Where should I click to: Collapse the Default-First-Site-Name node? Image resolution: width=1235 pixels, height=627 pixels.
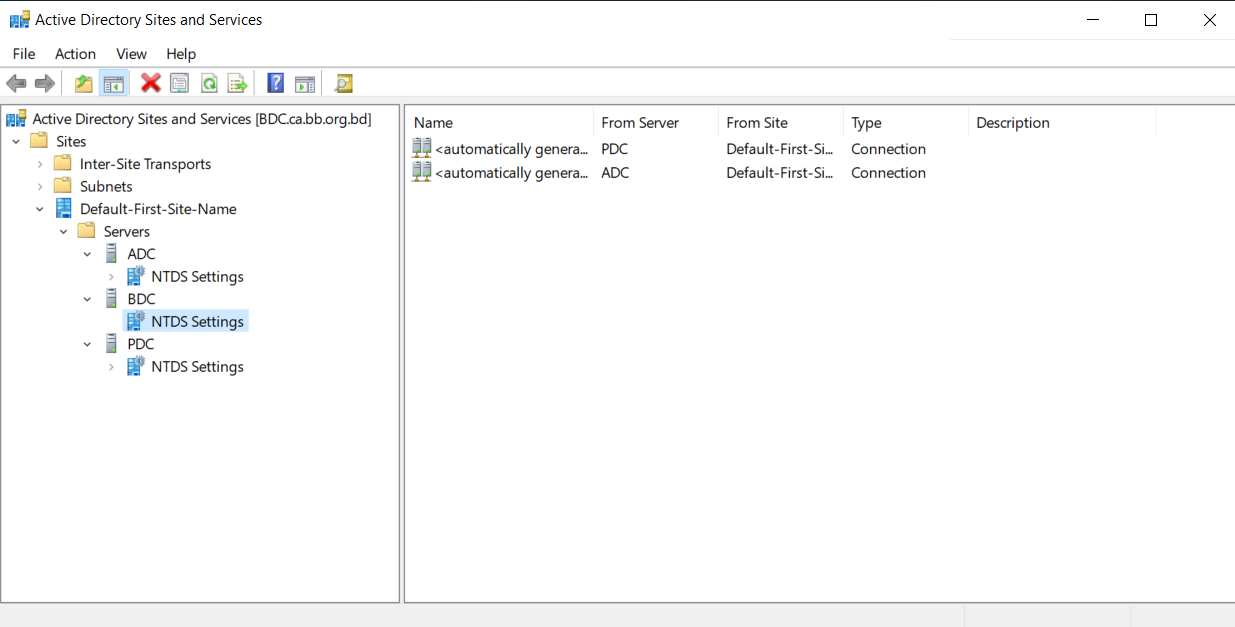[x=40, y=209]
